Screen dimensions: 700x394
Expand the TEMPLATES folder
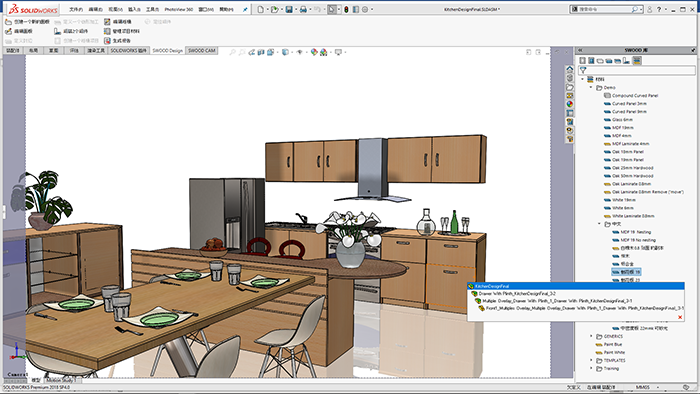[x=592, y=361]
